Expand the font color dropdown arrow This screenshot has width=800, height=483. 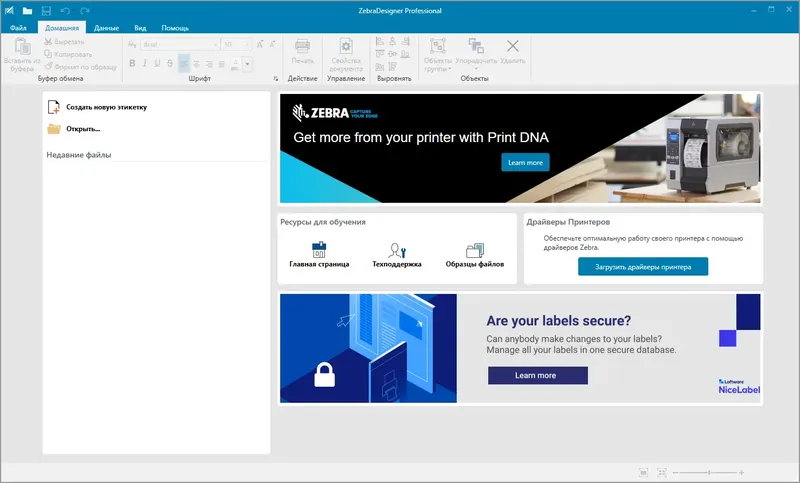click(x=247, y=64)
